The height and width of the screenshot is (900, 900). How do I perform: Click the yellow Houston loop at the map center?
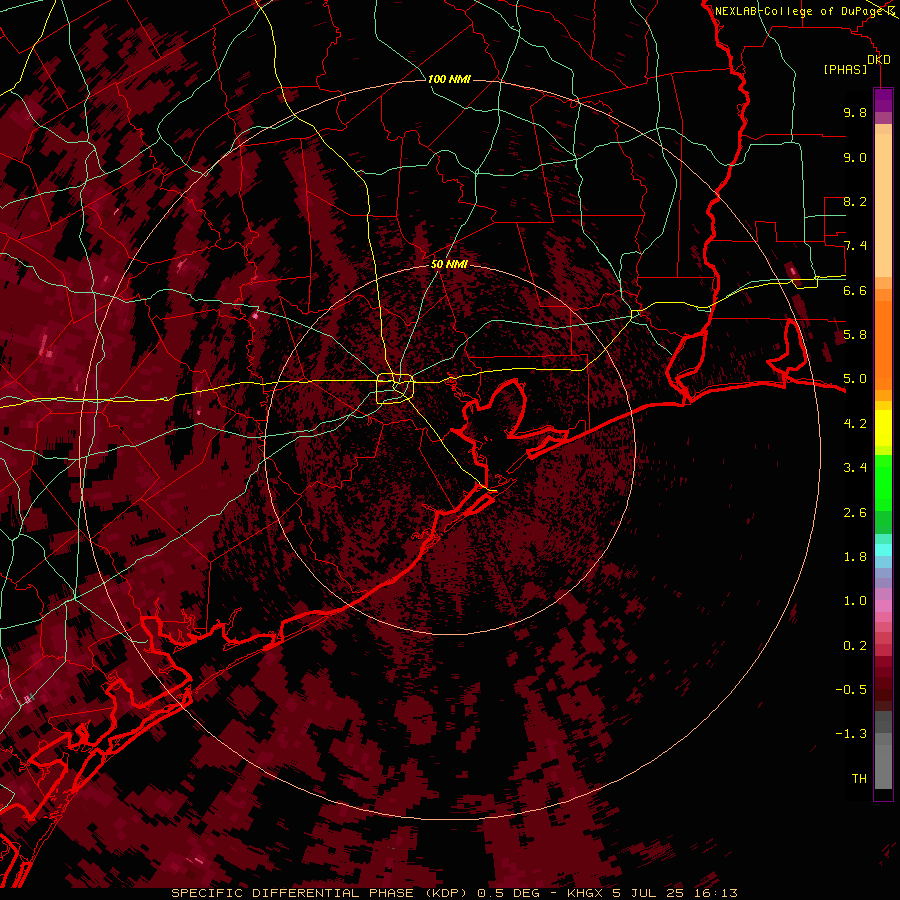click(395, 389)
